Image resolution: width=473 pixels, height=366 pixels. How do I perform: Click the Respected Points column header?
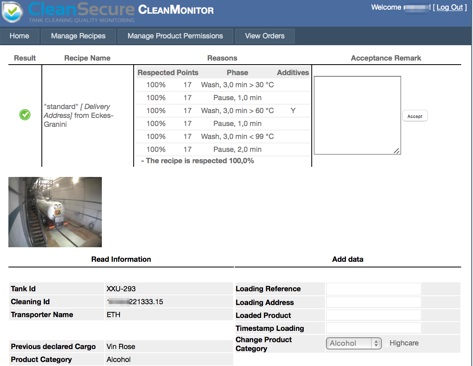168,73
